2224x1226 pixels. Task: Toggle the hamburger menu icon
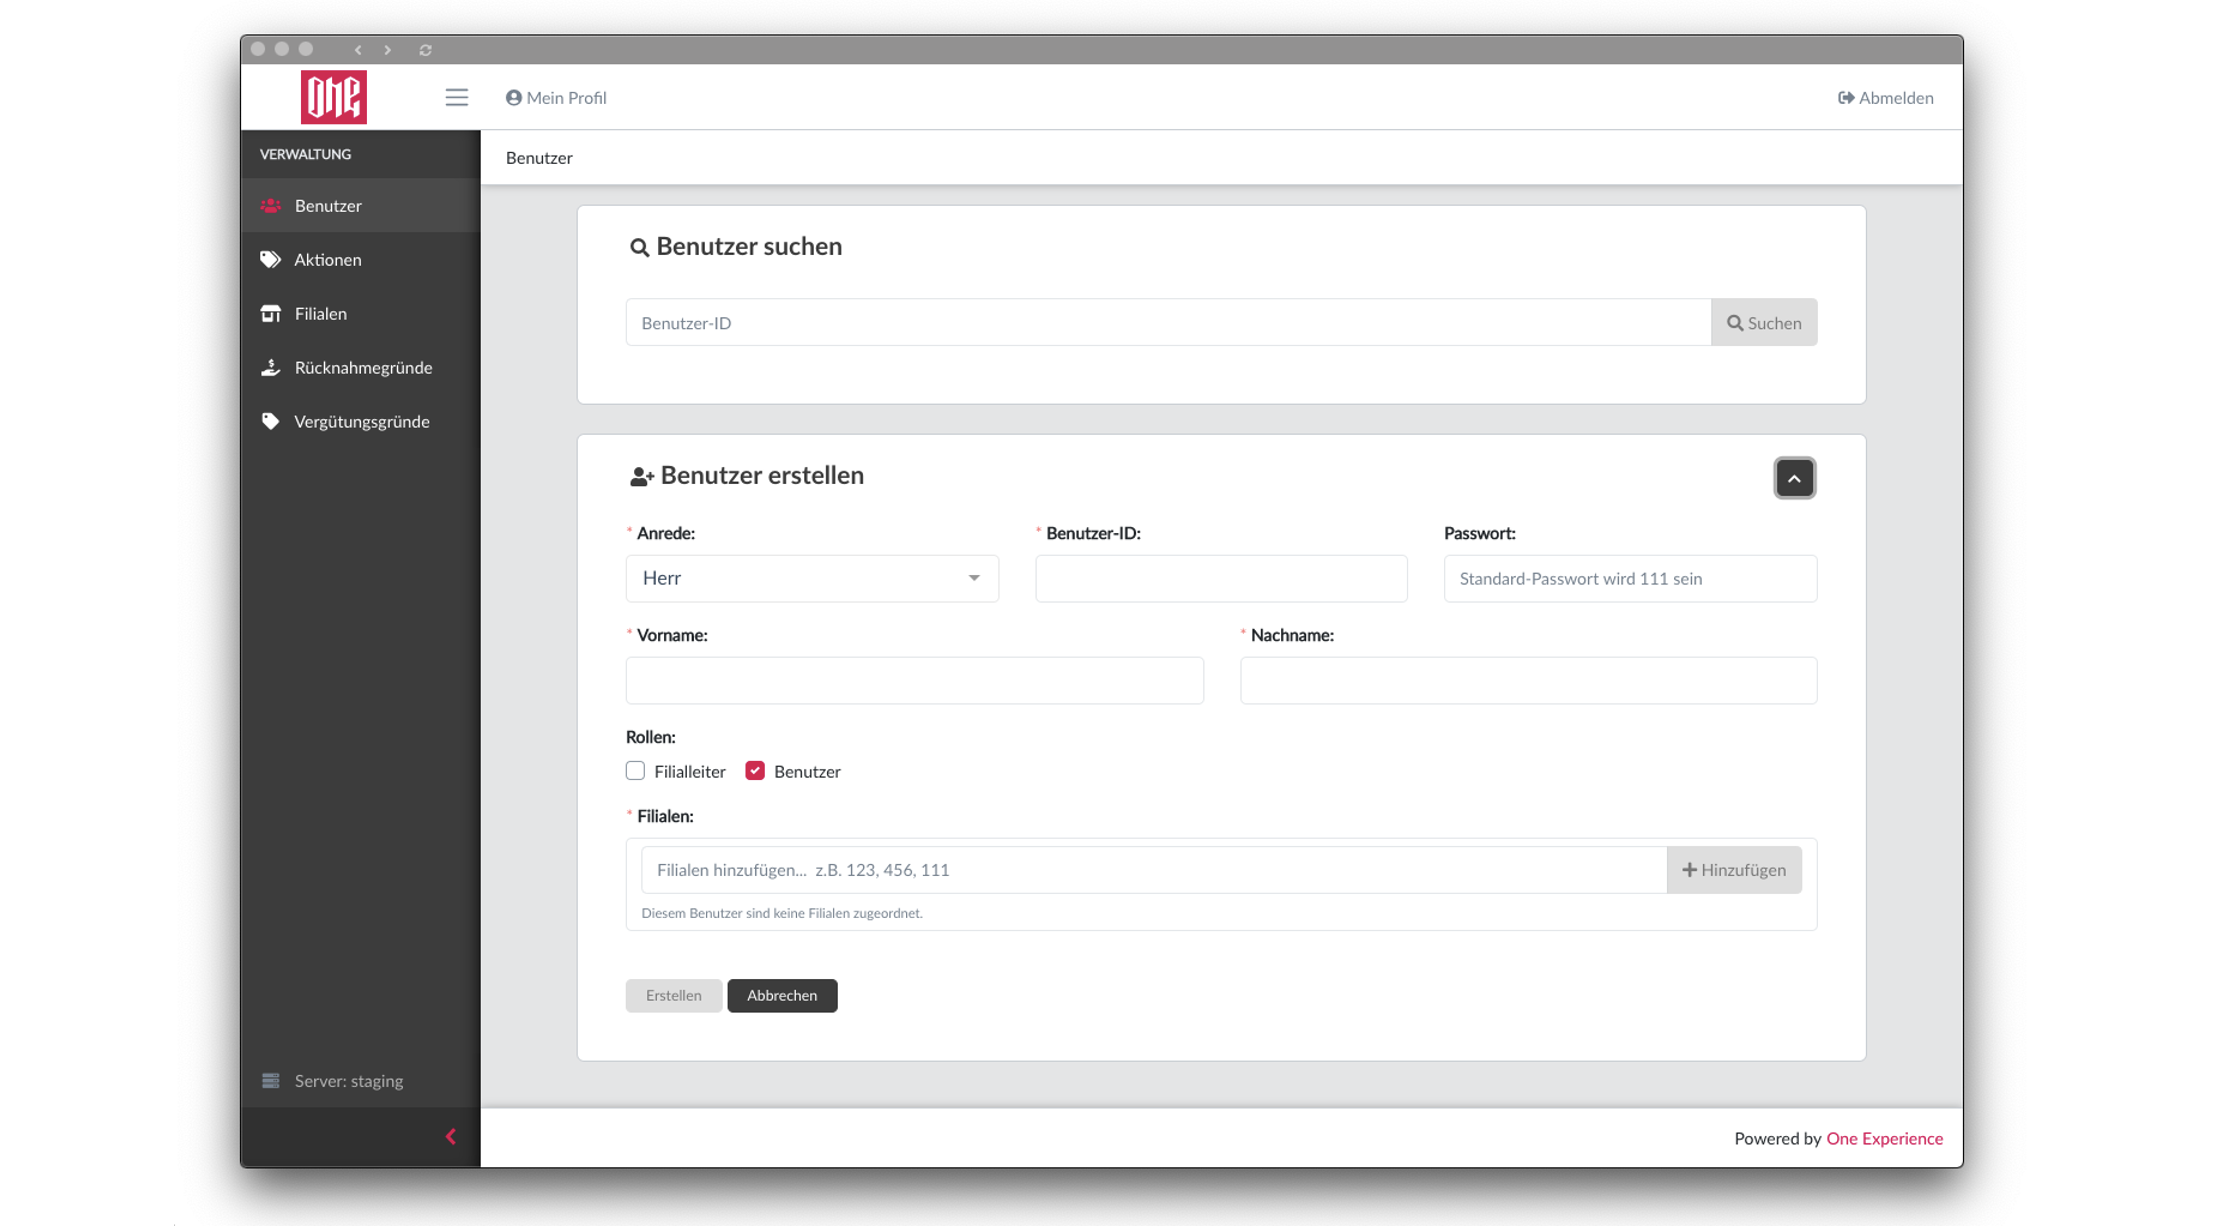click(x=456, y=97)
